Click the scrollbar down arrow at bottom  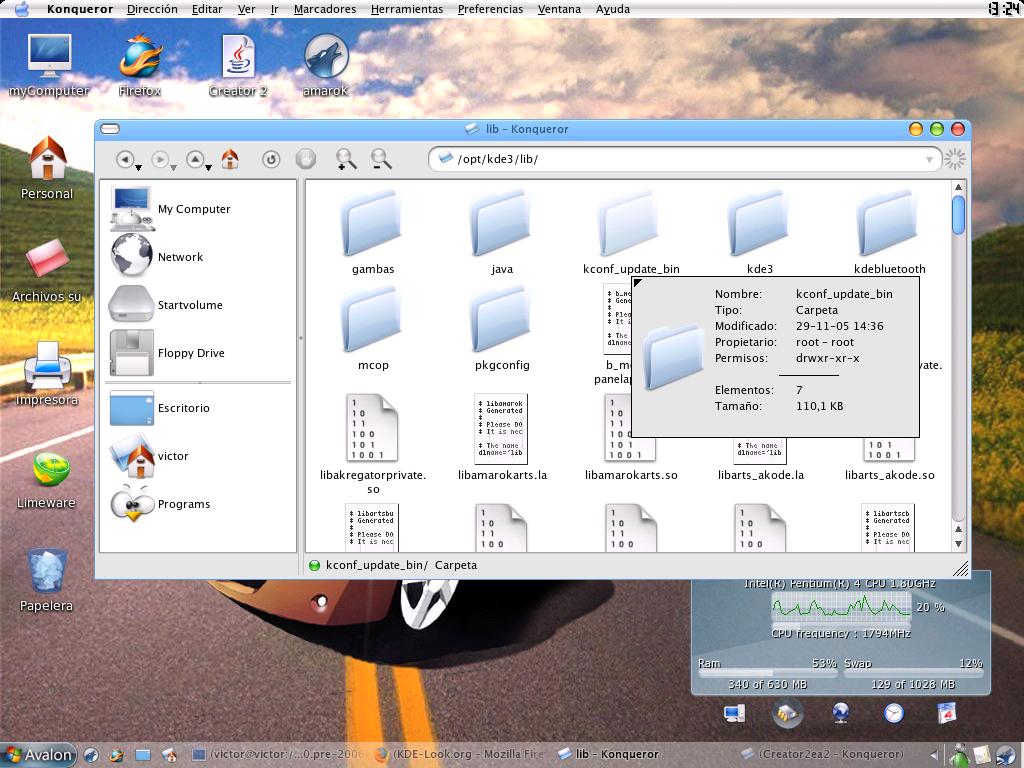pos(958,543)
